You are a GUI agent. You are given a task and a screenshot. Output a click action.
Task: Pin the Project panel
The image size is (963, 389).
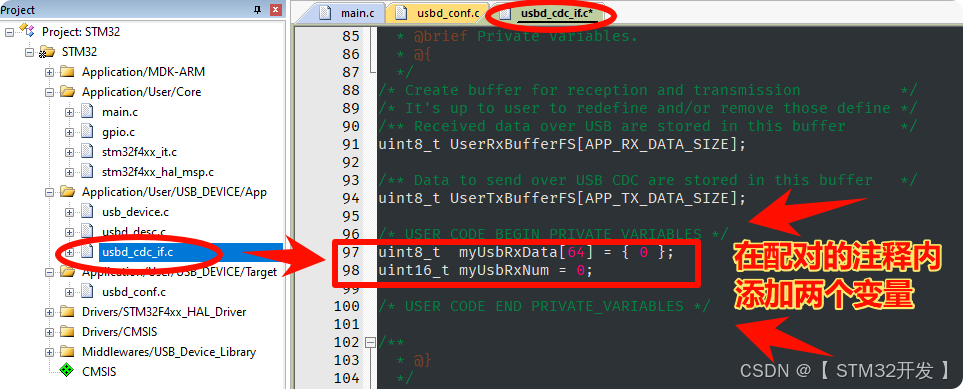(258, 9)
